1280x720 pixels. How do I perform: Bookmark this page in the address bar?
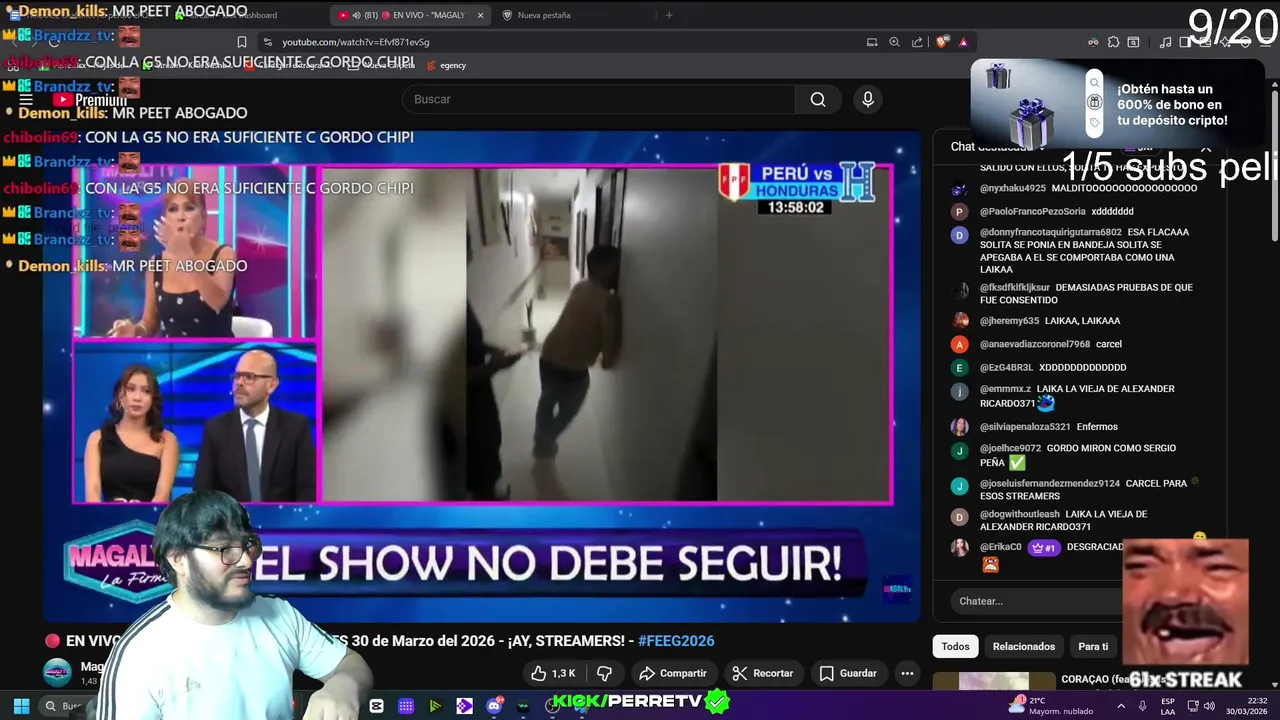[x=241, y=42]
